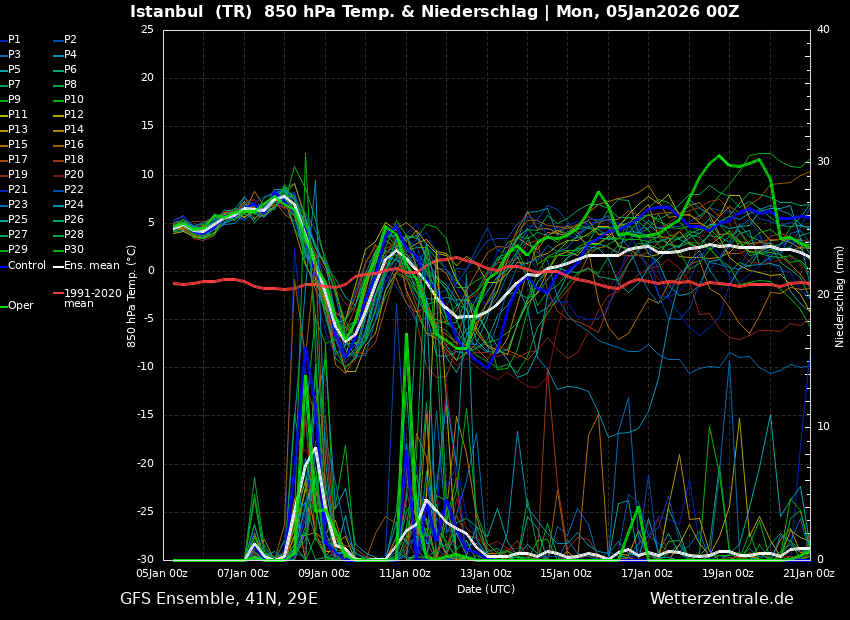Viewport: 850px width, 620px height.
Task: Click temperature axis value -10
Action: (146, 367)
